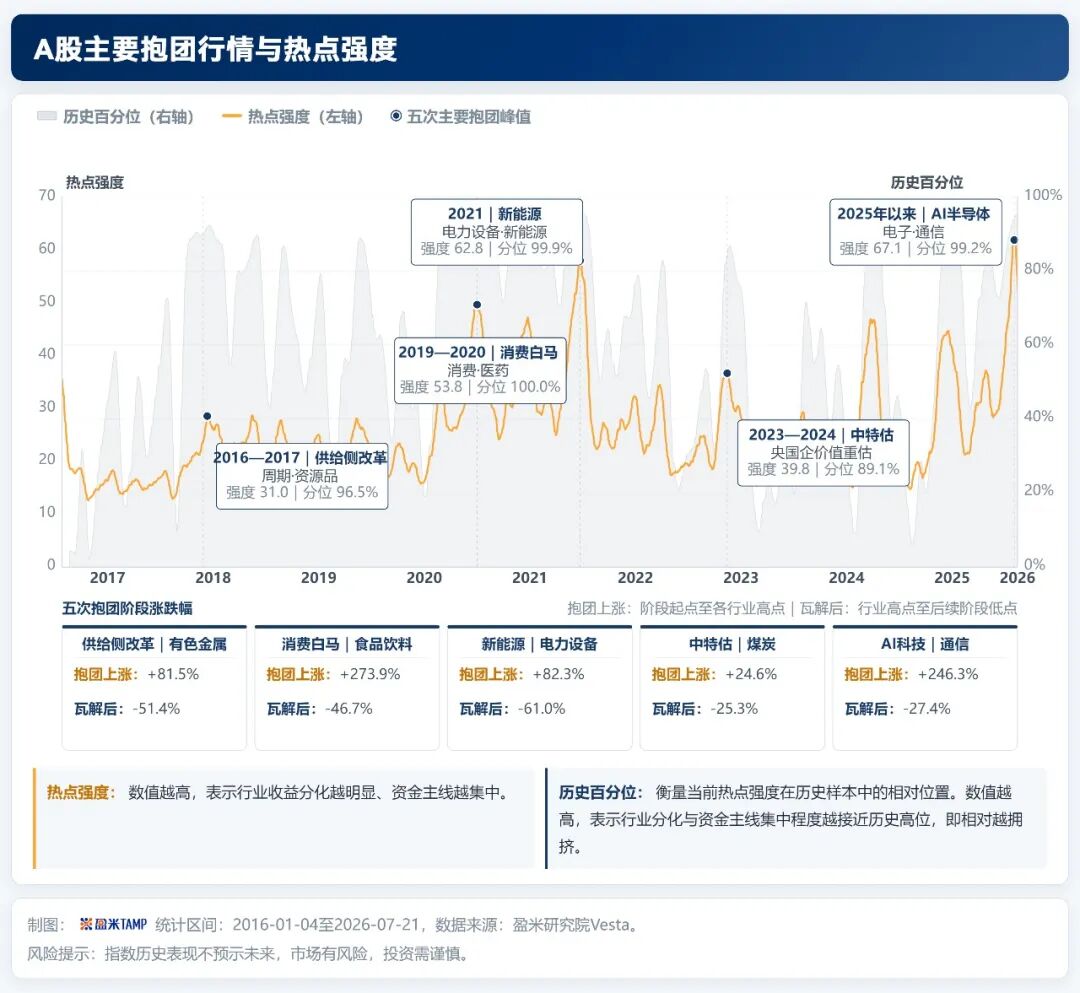1080x993 pixels.
Task: Click the 2025 label on the x-axis
Action: click(952, 578)
